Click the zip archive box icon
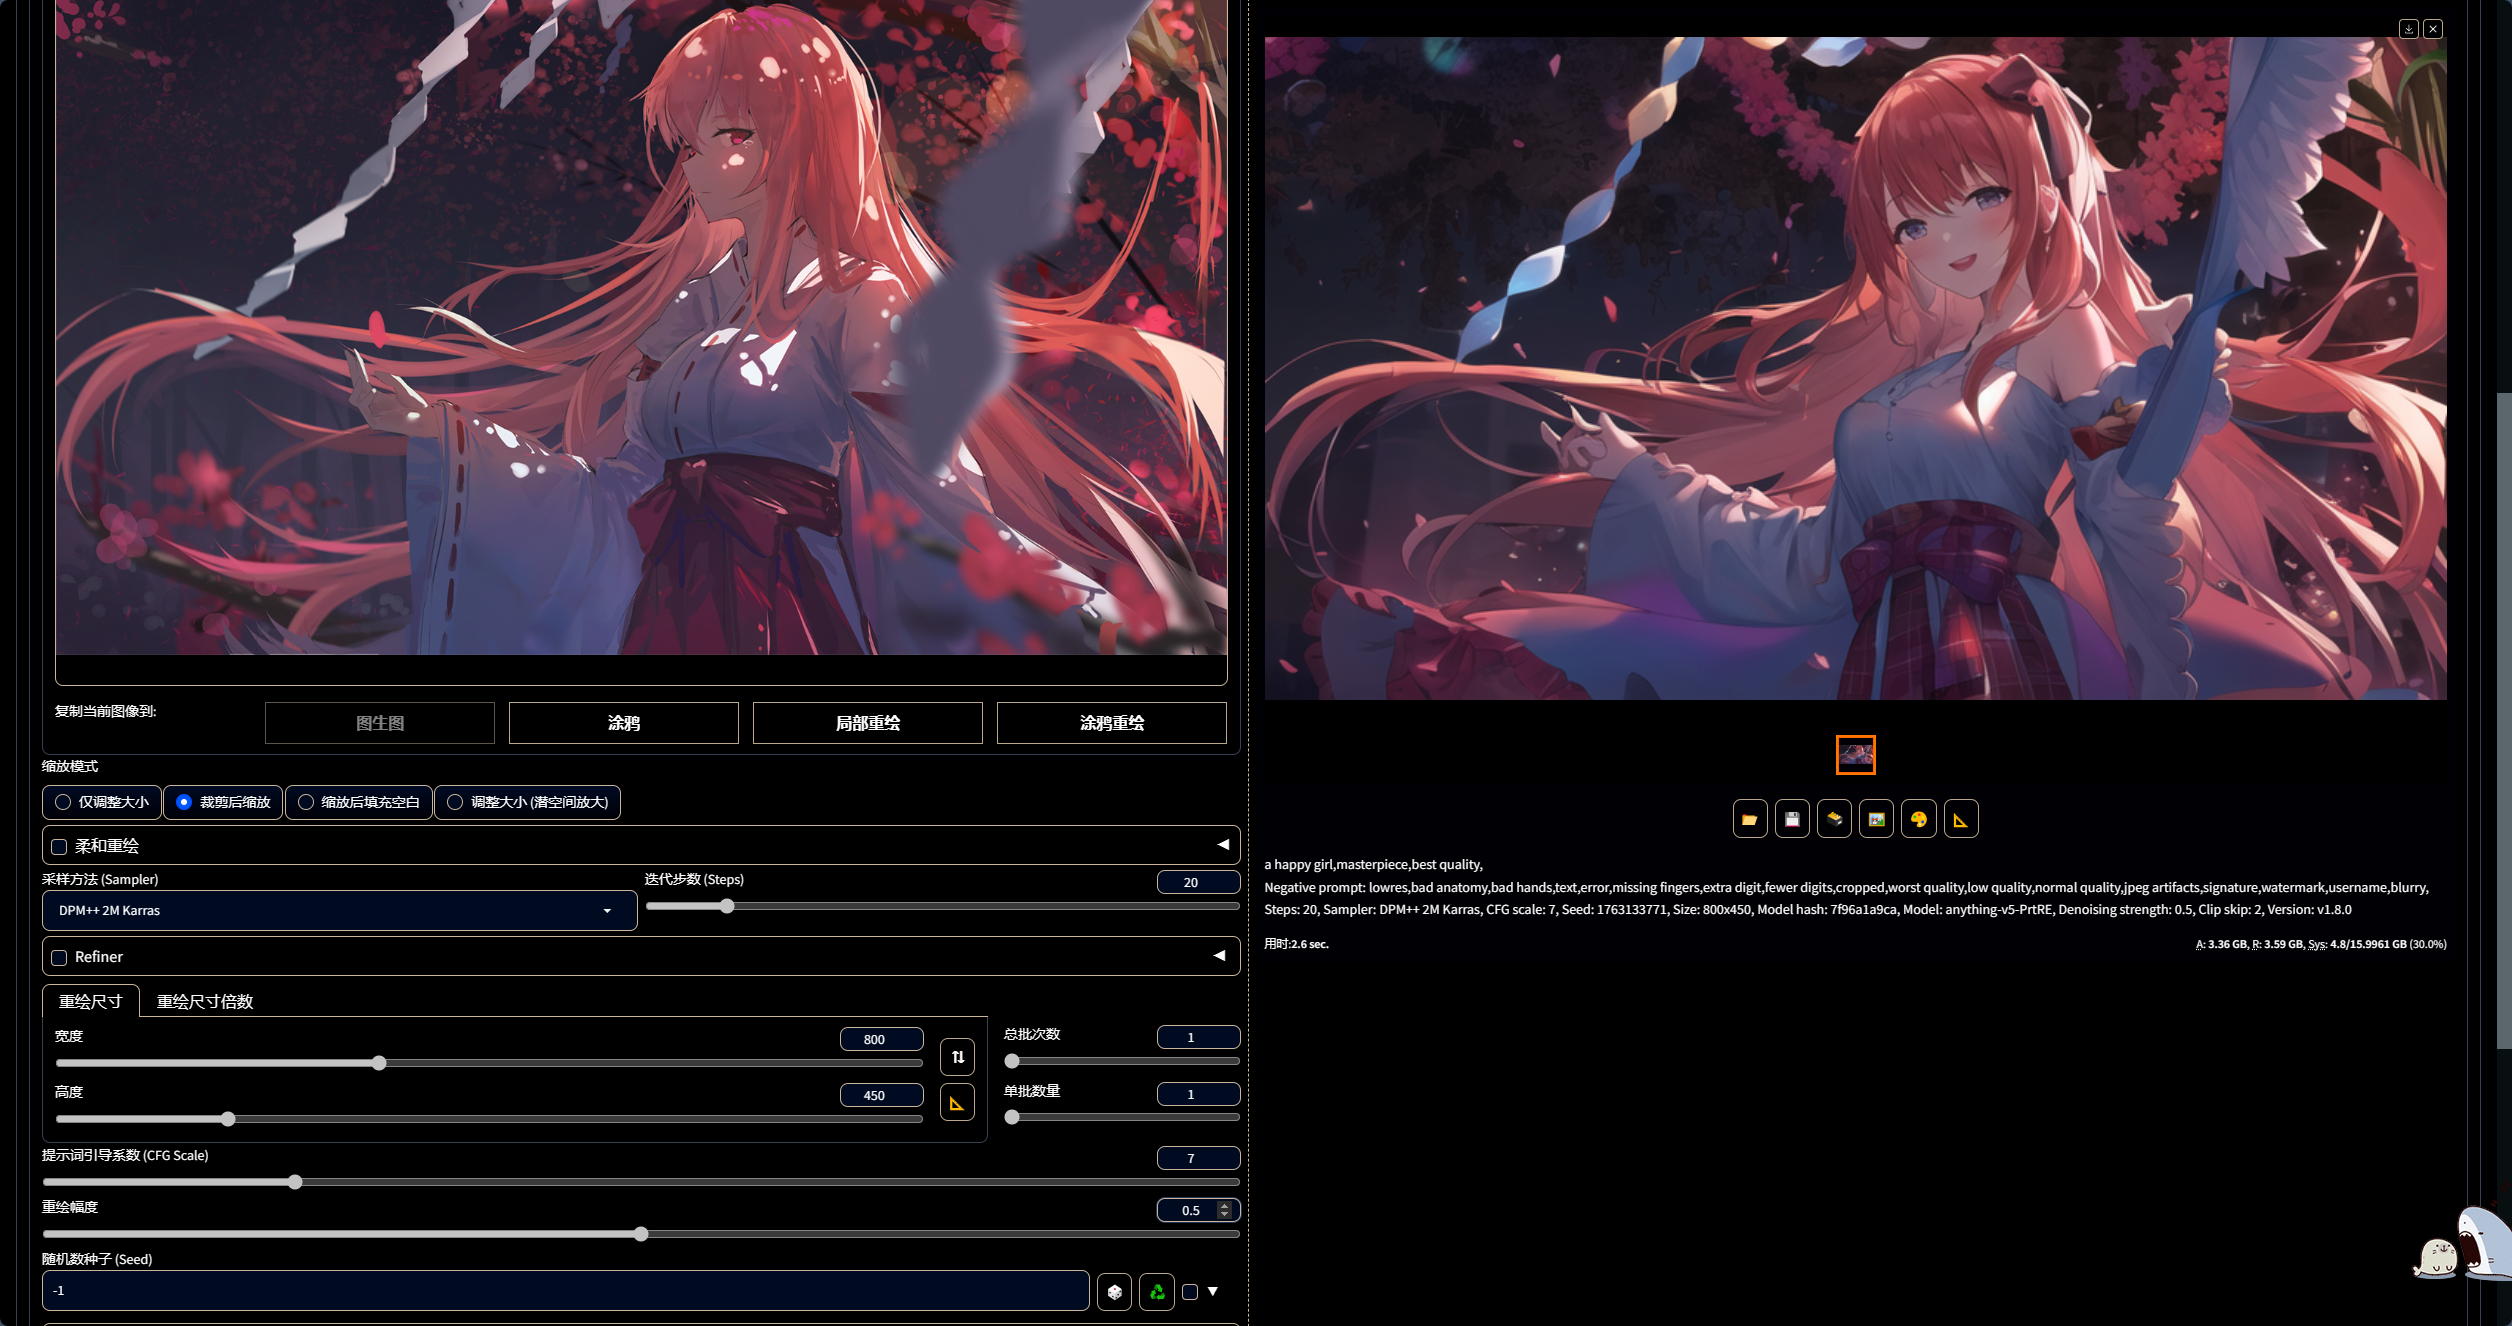 point(1834,819)
